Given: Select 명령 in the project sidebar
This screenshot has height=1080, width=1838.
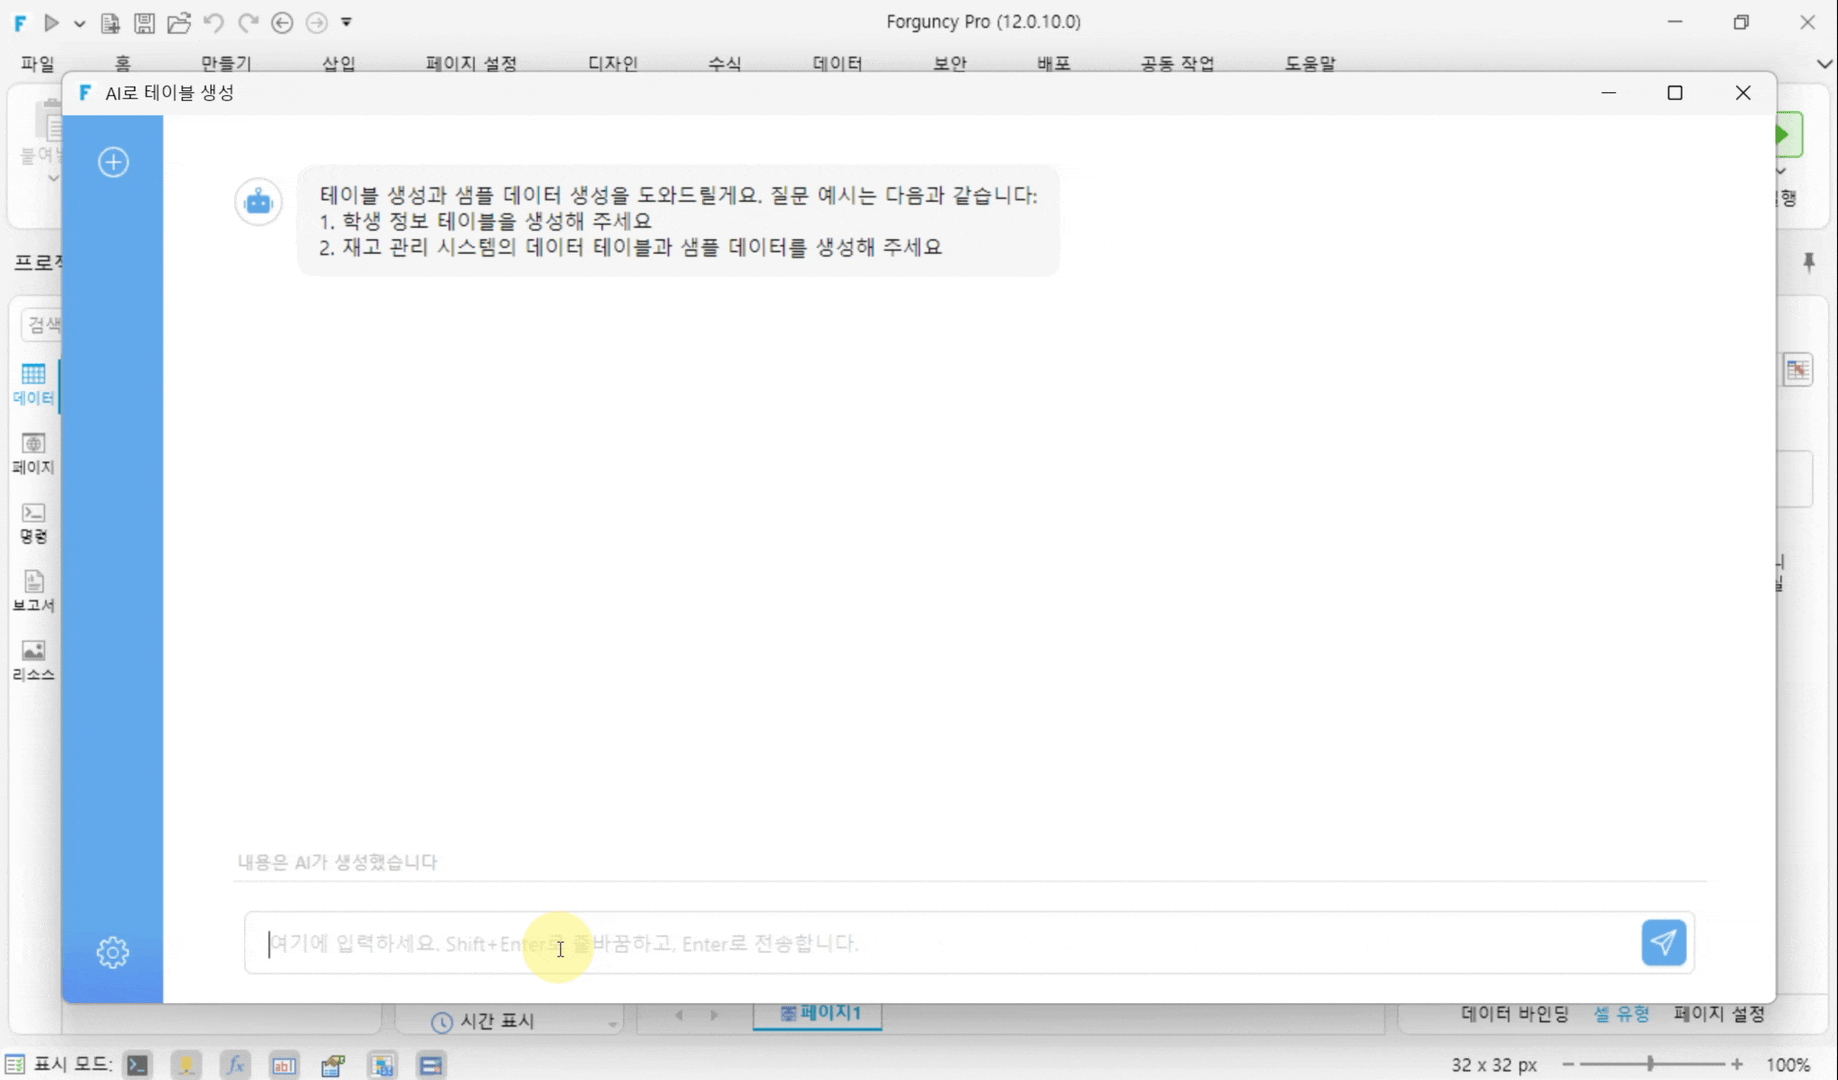Looking at the screenshot, I should tap(33, 523).
